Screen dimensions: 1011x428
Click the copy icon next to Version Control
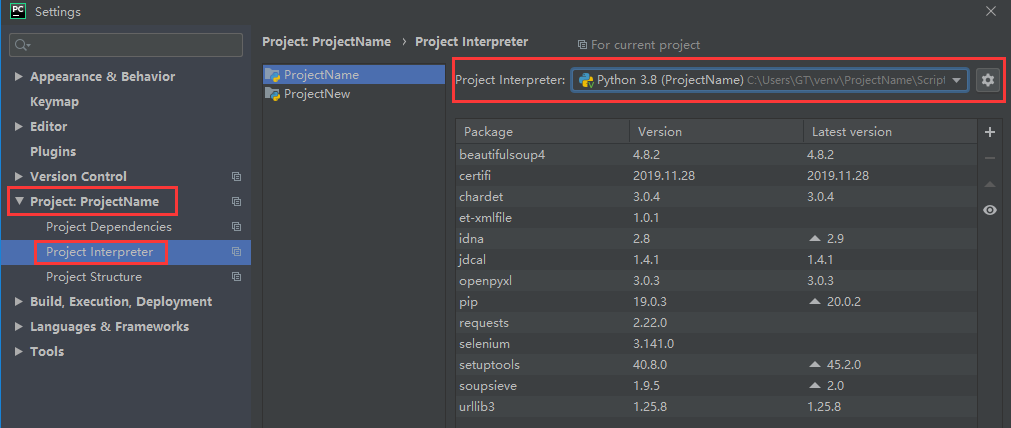(x=237, y=177)
